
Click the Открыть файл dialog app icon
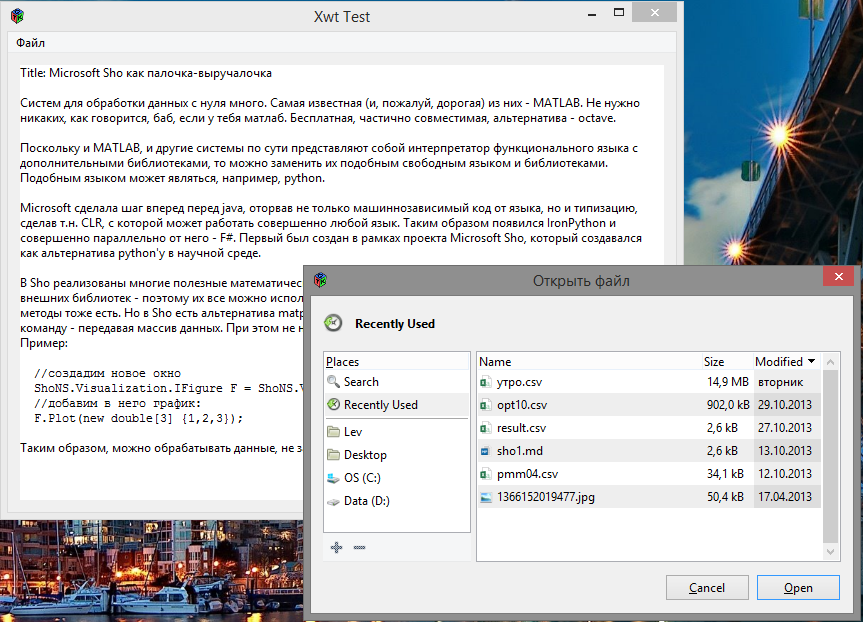[320, 280]
